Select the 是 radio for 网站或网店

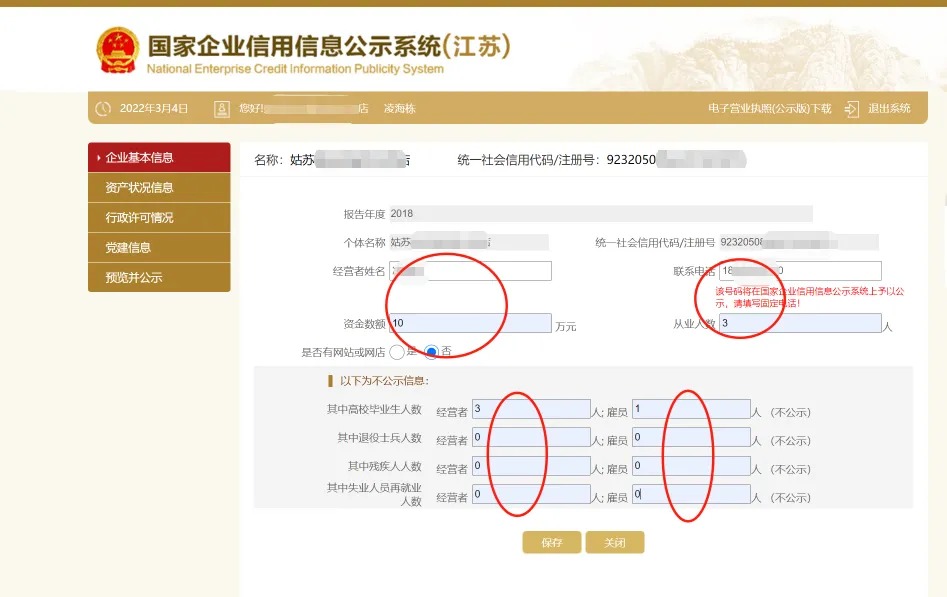pos(397,352)
